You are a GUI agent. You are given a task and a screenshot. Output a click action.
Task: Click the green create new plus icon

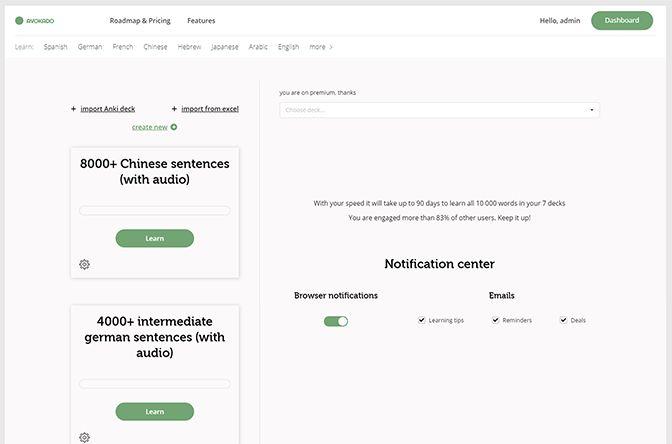click(174, 127)
